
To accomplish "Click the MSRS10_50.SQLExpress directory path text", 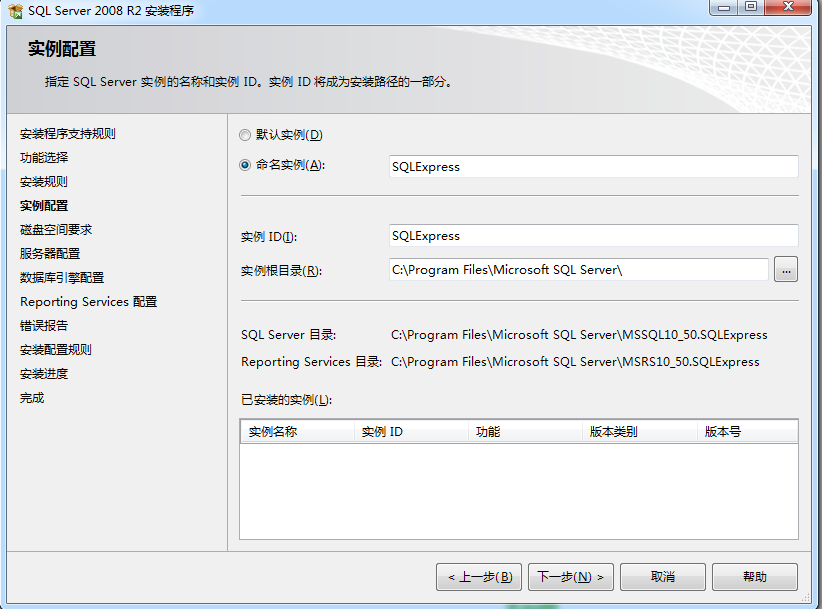I will click(x=575, y=362).
